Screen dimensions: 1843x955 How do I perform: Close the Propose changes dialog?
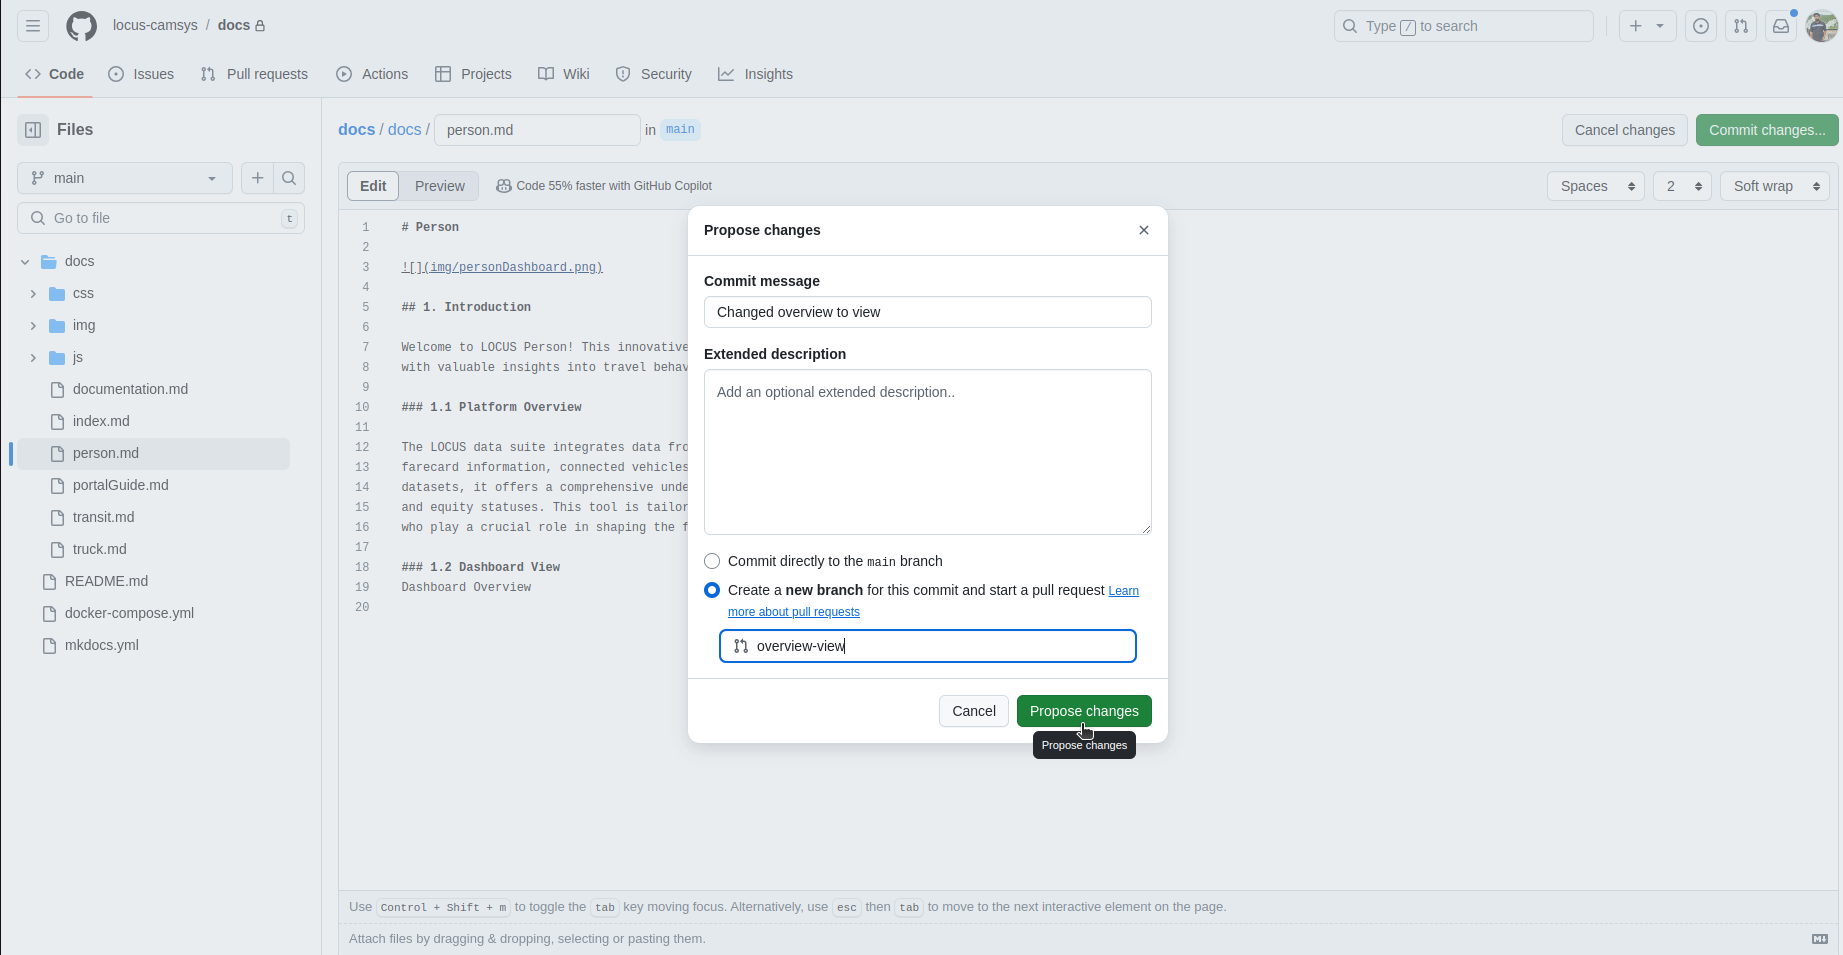coord(1144,230)
